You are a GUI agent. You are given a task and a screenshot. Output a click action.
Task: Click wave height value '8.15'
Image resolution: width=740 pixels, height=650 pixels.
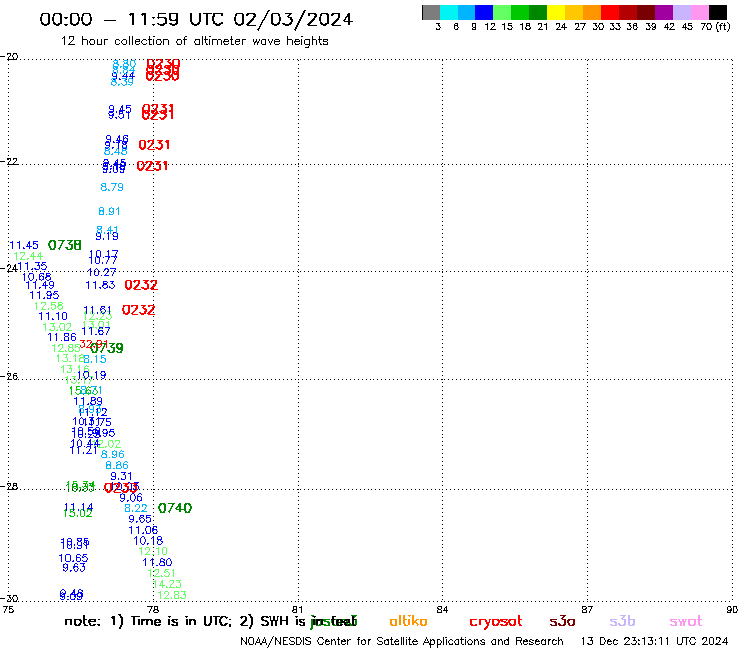click(x=95, y=360)
